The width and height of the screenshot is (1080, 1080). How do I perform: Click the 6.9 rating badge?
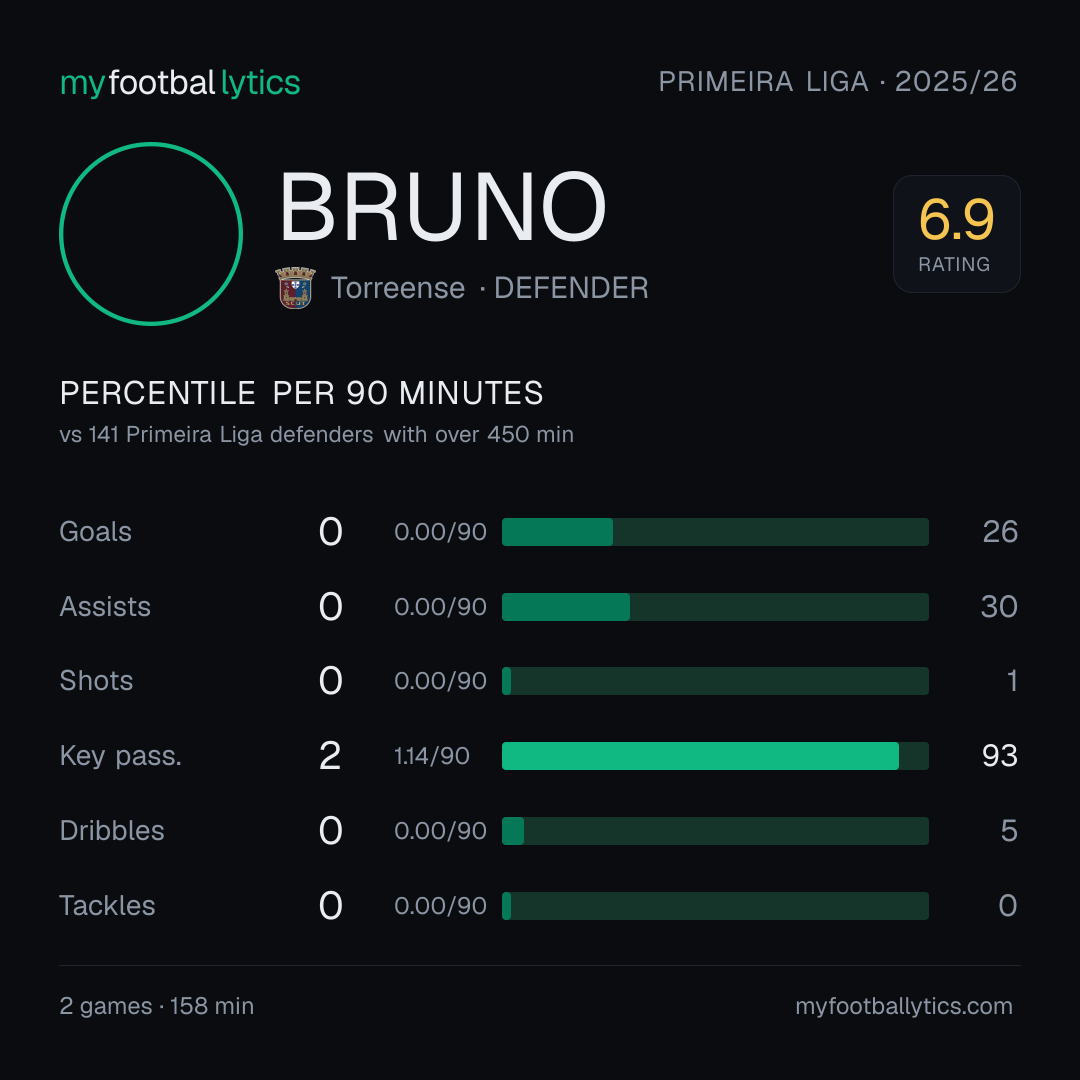tap(957, 234)
